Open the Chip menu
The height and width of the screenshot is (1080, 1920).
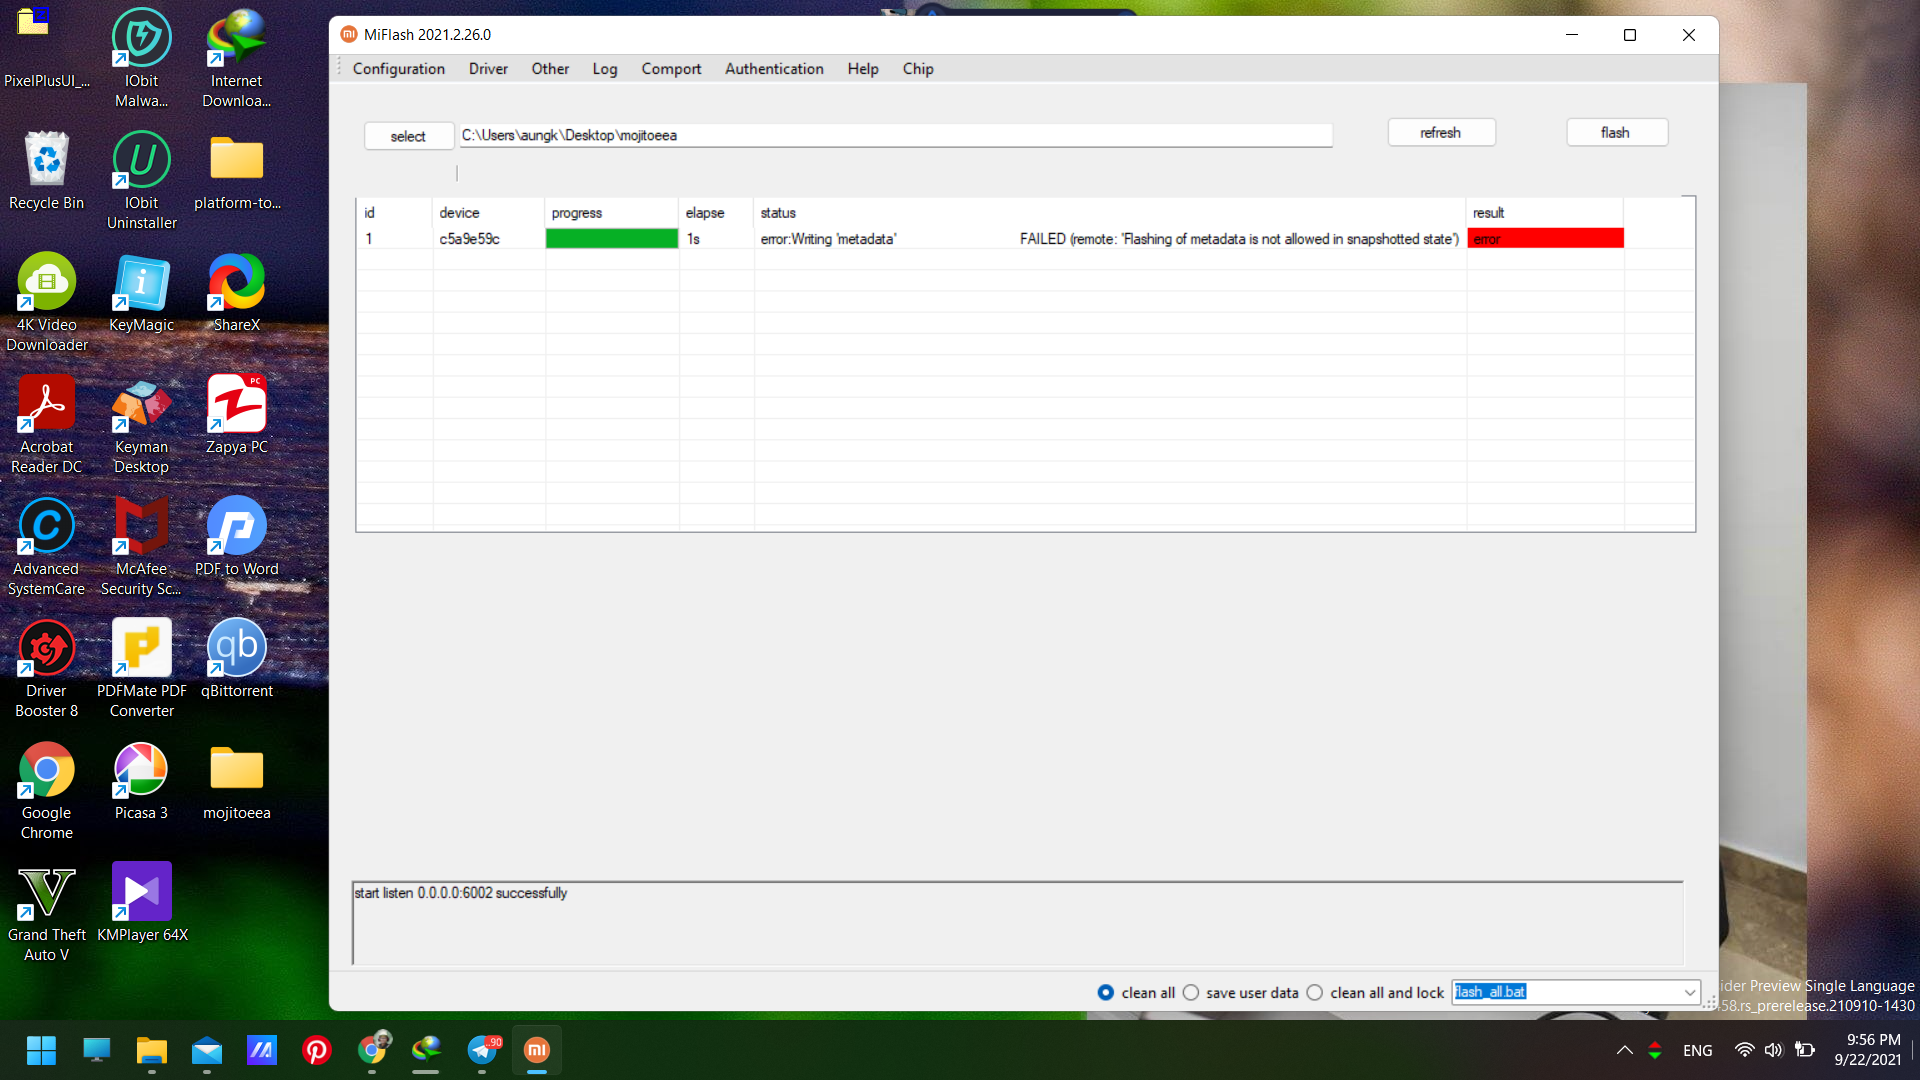point(918,68)
